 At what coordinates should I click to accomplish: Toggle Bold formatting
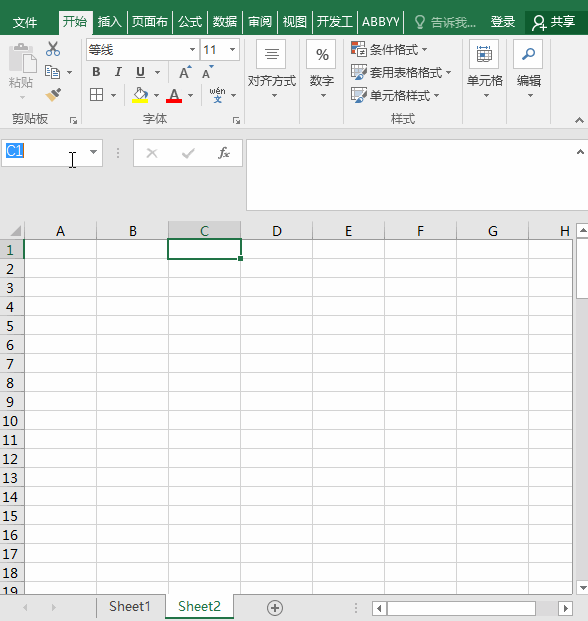(x=96, y=72)
